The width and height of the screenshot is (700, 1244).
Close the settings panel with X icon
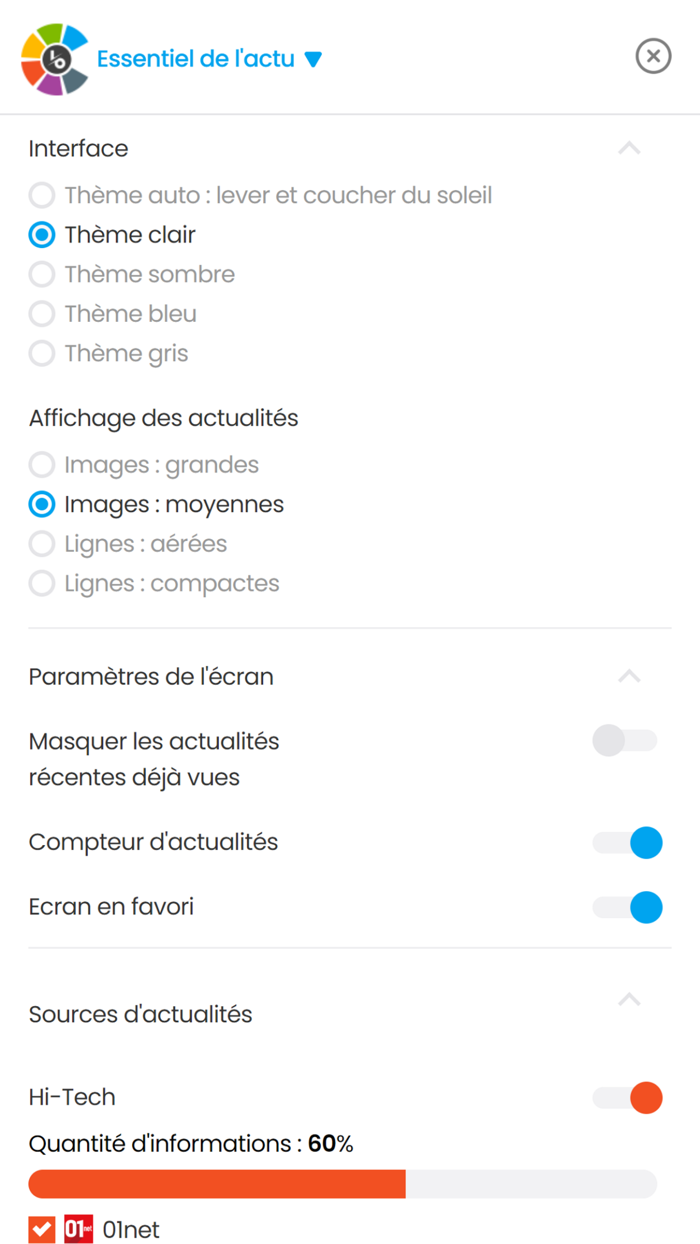point(653,56)
